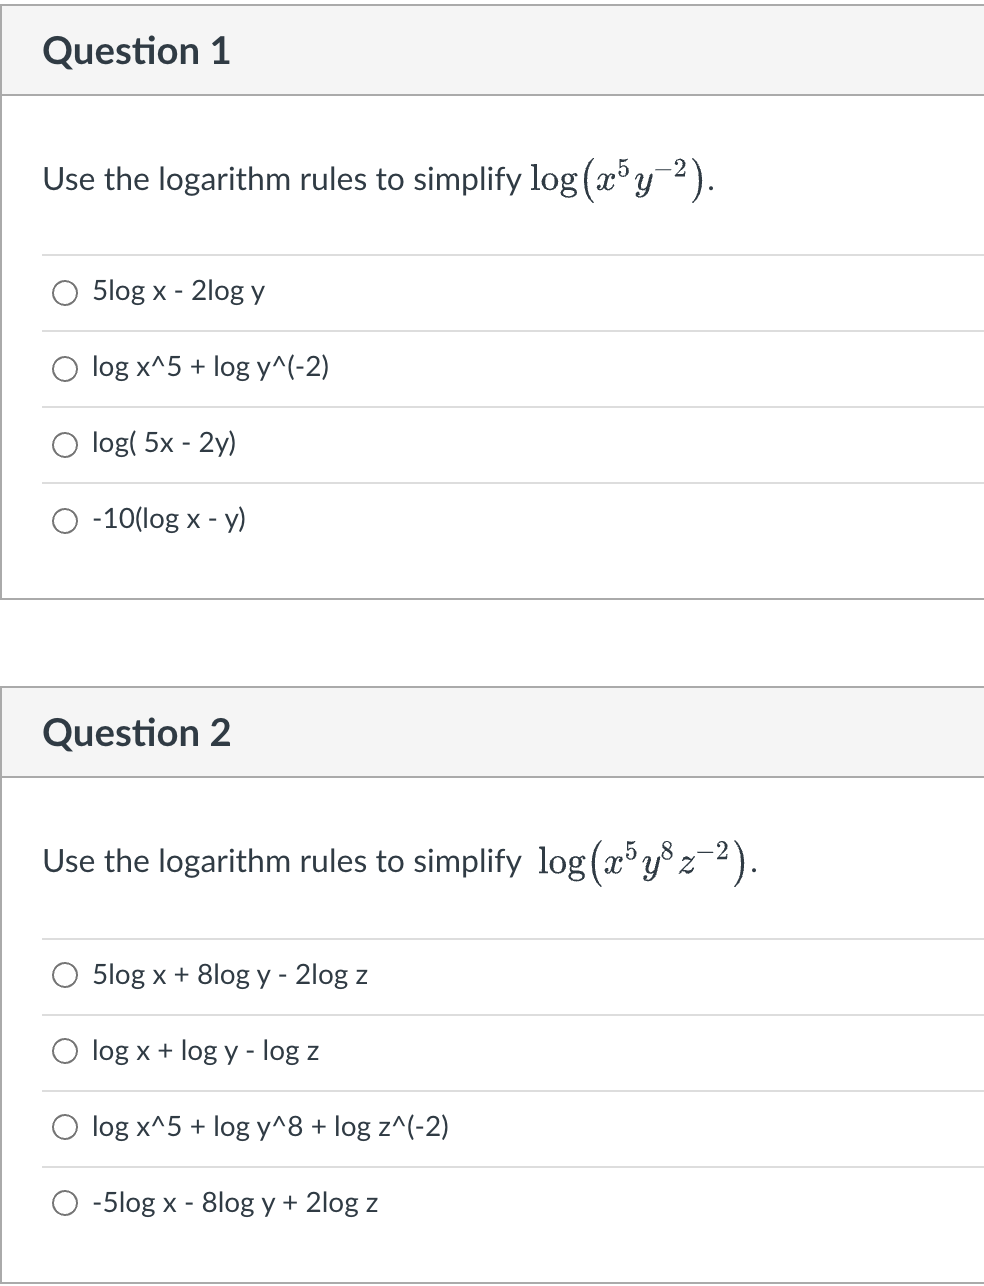The height and width of the screenshot is (1286, 984).
Task: Click the radio circle beside "5log x - 2log y"
Action: [64, 293]
